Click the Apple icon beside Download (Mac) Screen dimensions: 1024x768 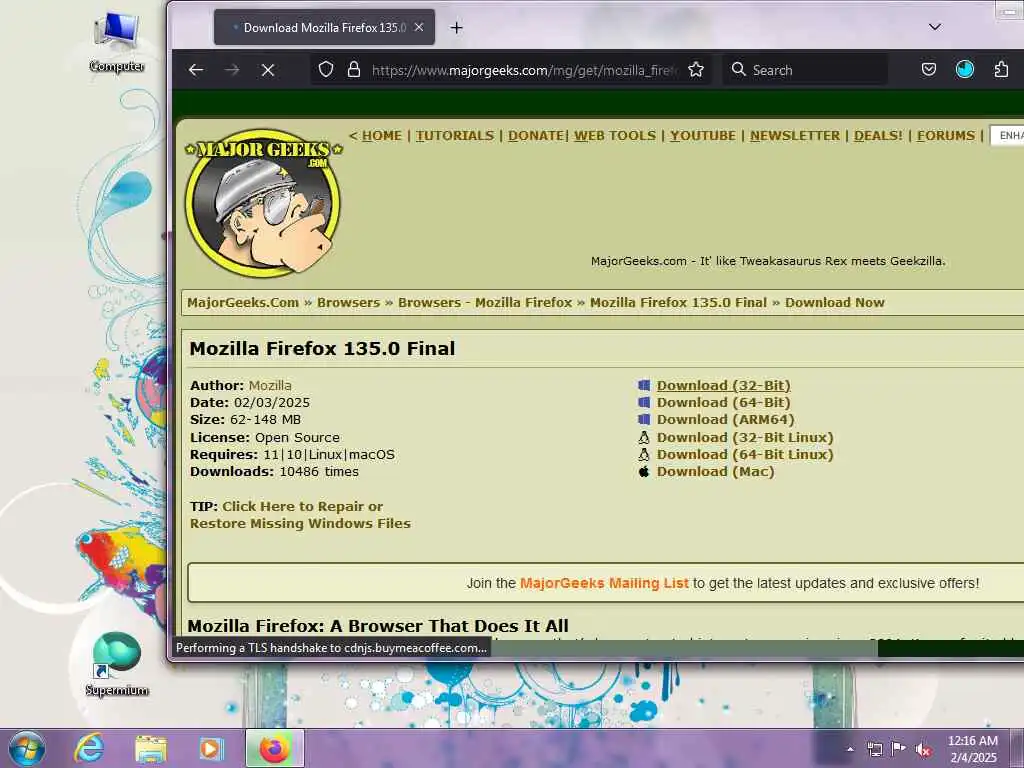[644, 471]
